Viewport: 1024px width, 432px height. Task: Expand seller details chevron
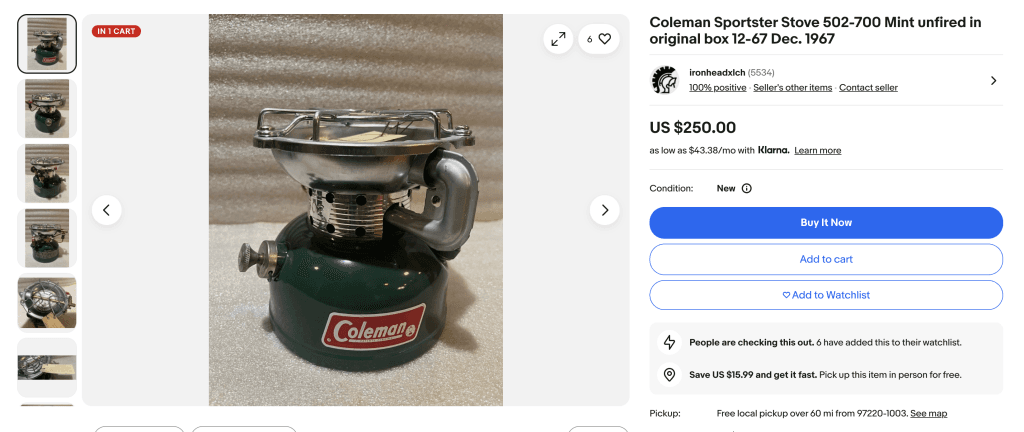coord(993,80)
